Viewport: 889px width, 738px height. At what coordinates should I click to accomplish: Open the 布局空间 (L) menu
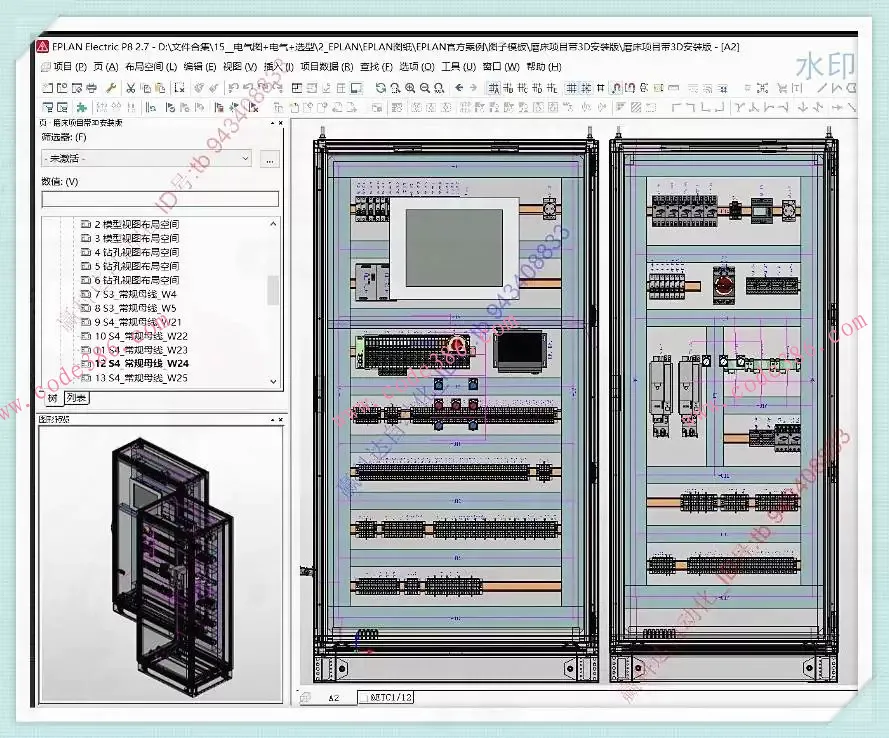[x=151, y=67]
